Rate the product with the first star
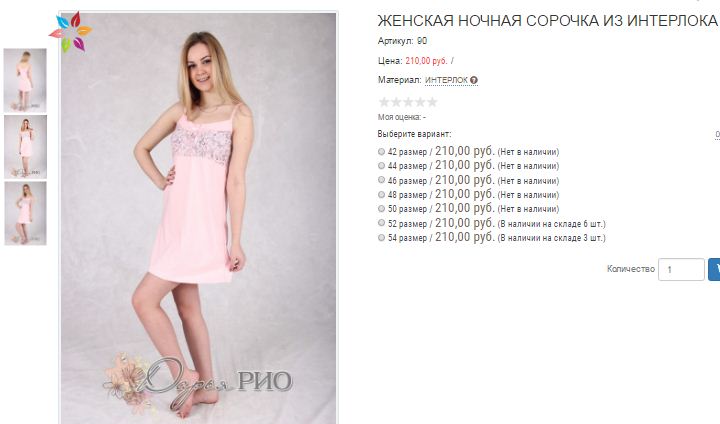This screenshot has width=720, height=424. pyautogui.click(x=384, y=102)
